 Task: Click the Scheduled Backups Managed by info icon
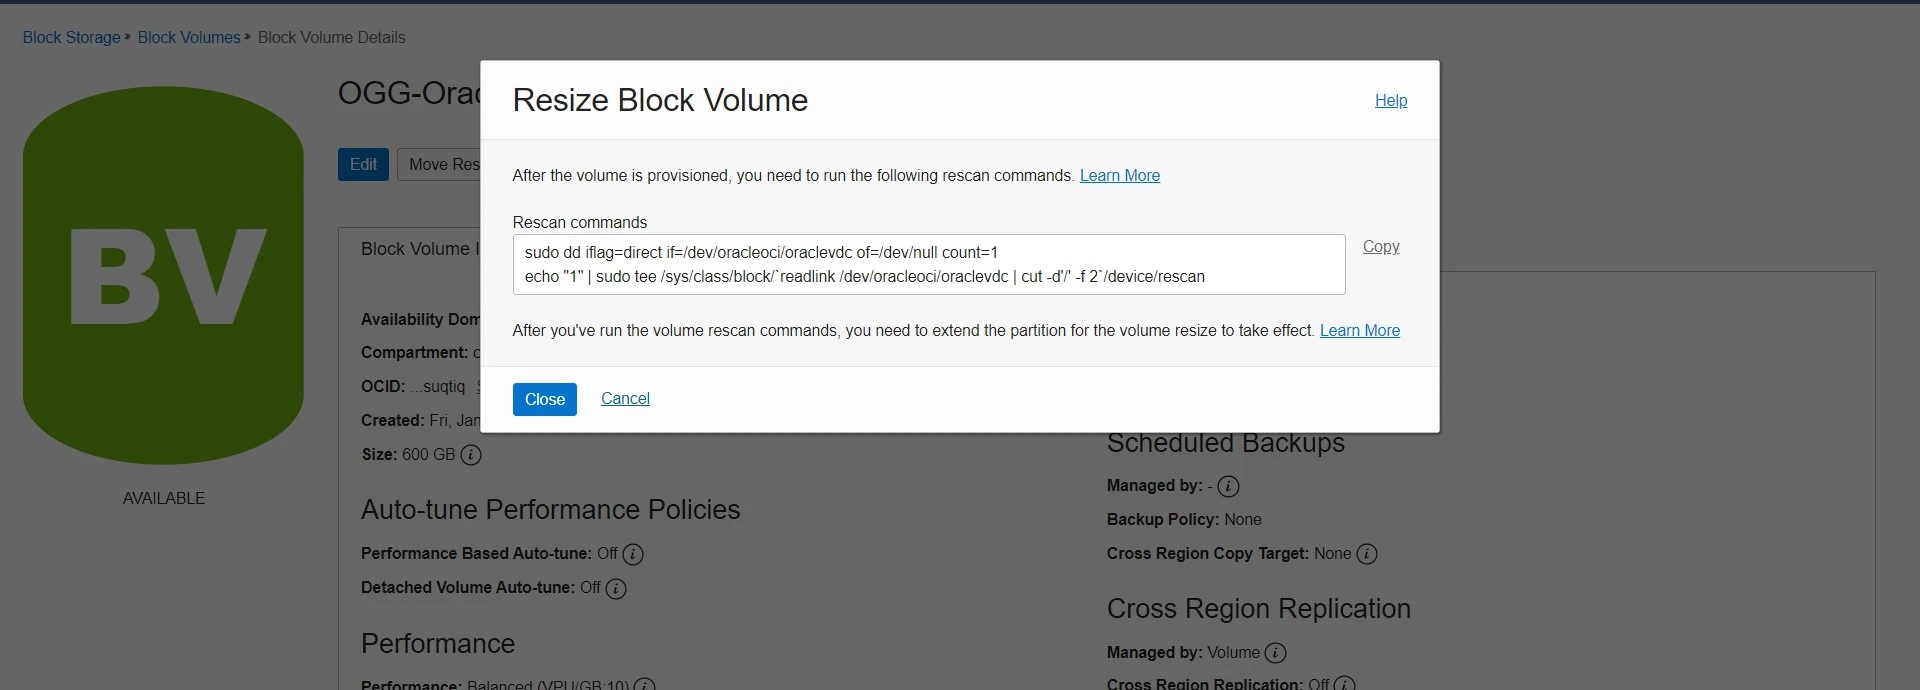point(1229,486)
